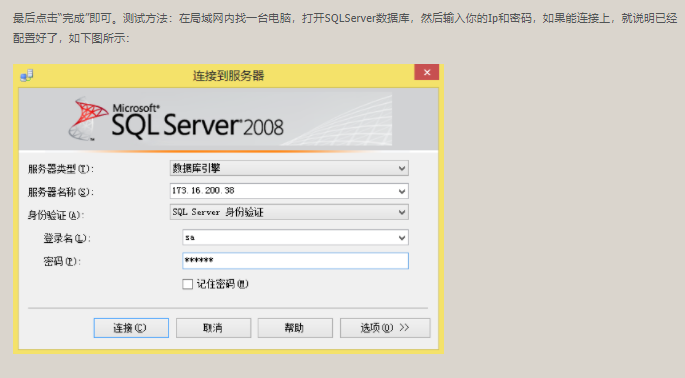The image size is (685, 378).
Task: Click the 身份验证(A) label
Action: (55, 215)
